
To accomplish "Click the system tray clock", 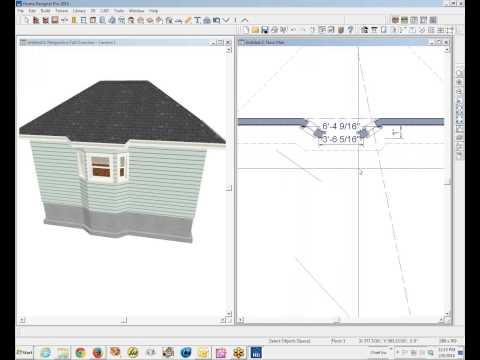I will (x=446, y=352).
